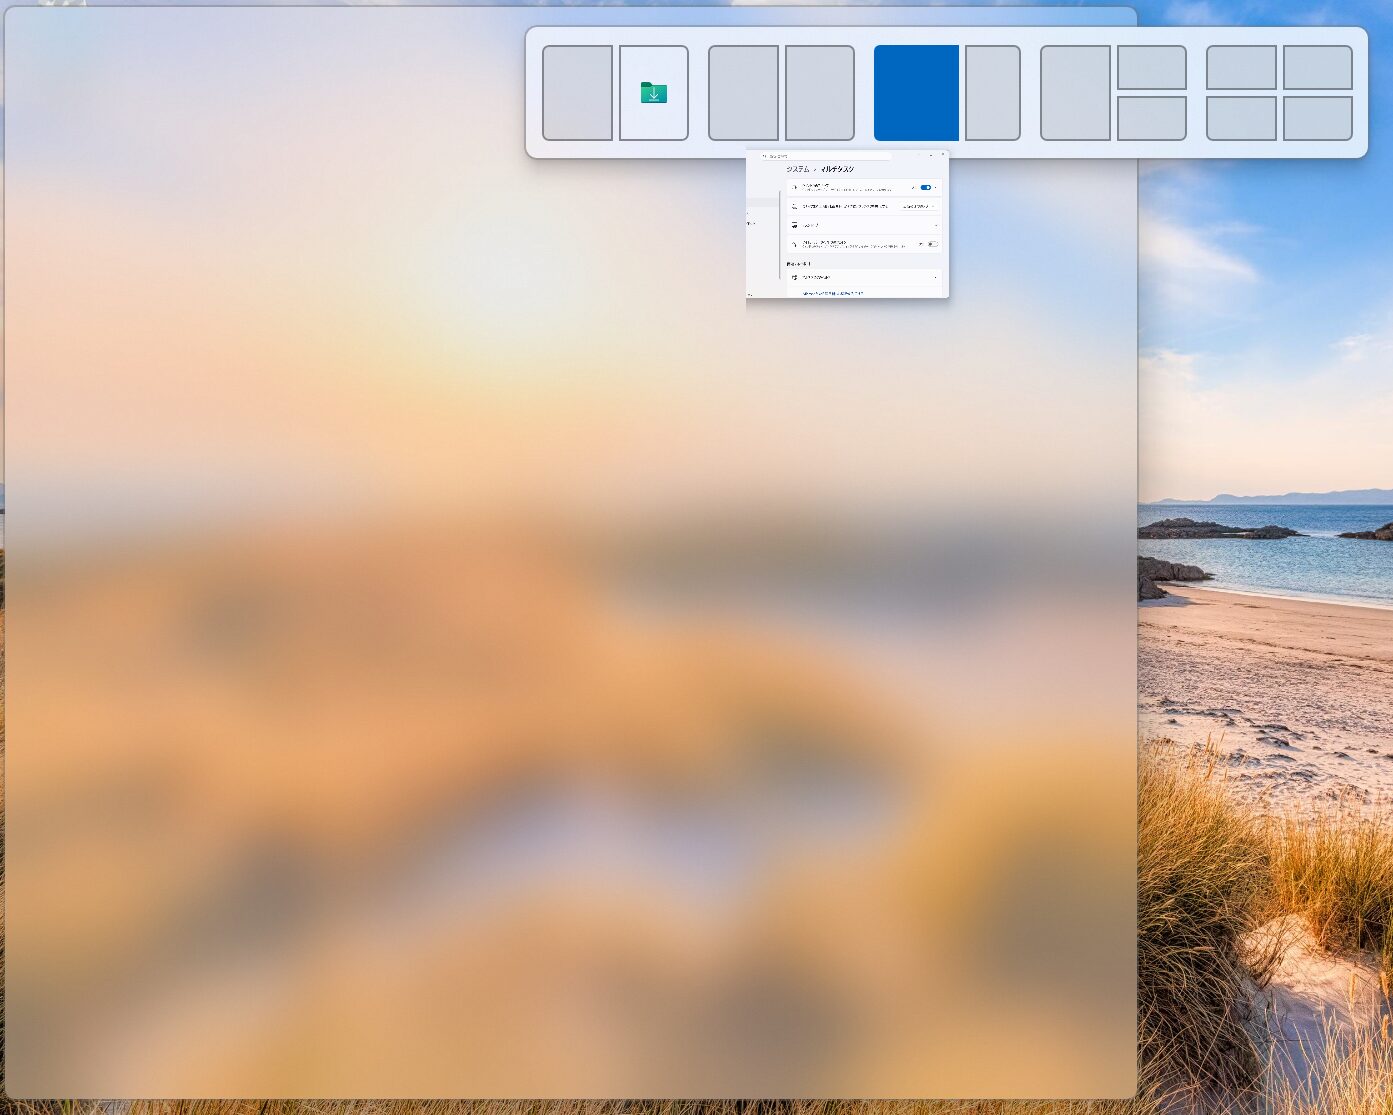Viewport: 1393px width, 1115px height.
Task: Select the top-right zone of the three-zone layout
Action: (1152, 67)
